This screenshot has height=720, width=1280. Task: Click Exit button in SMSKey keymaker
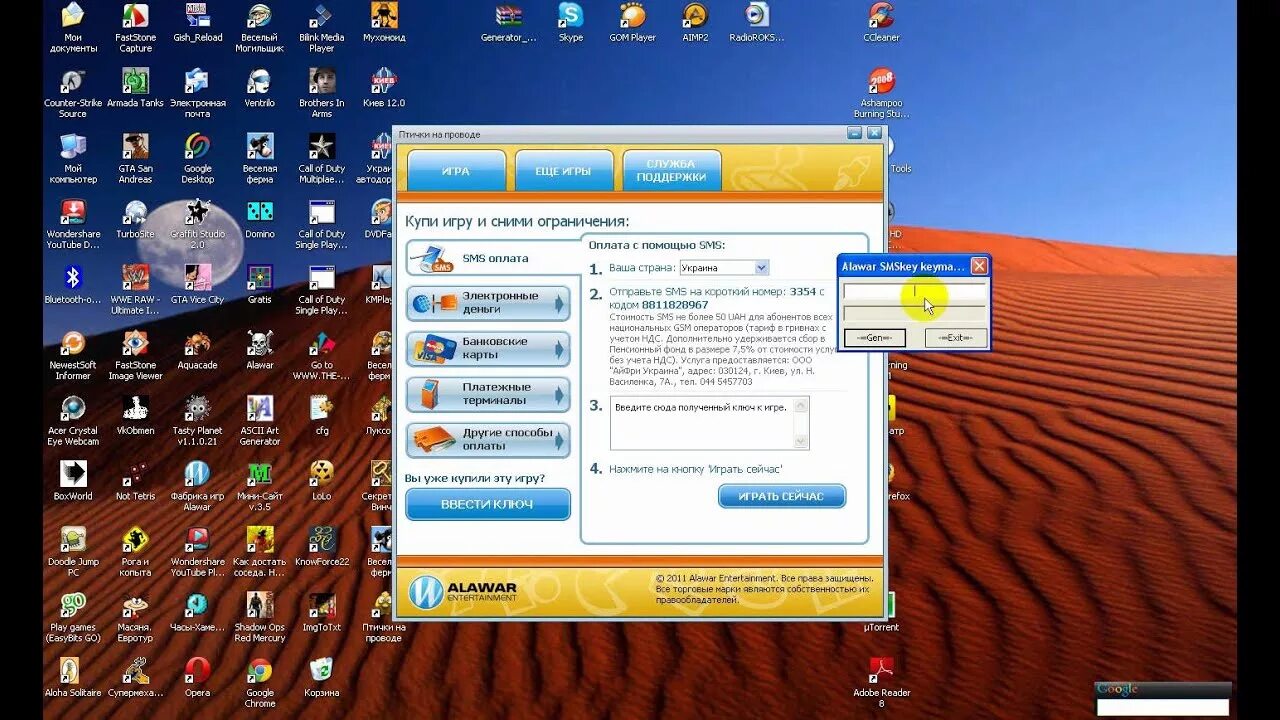pos(956,338)
